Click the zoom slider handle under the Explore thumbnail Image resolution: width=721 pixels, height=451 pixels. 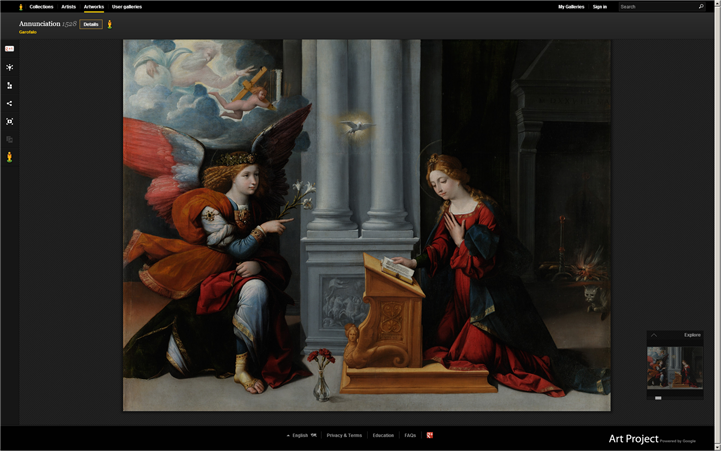coord(658,398)
